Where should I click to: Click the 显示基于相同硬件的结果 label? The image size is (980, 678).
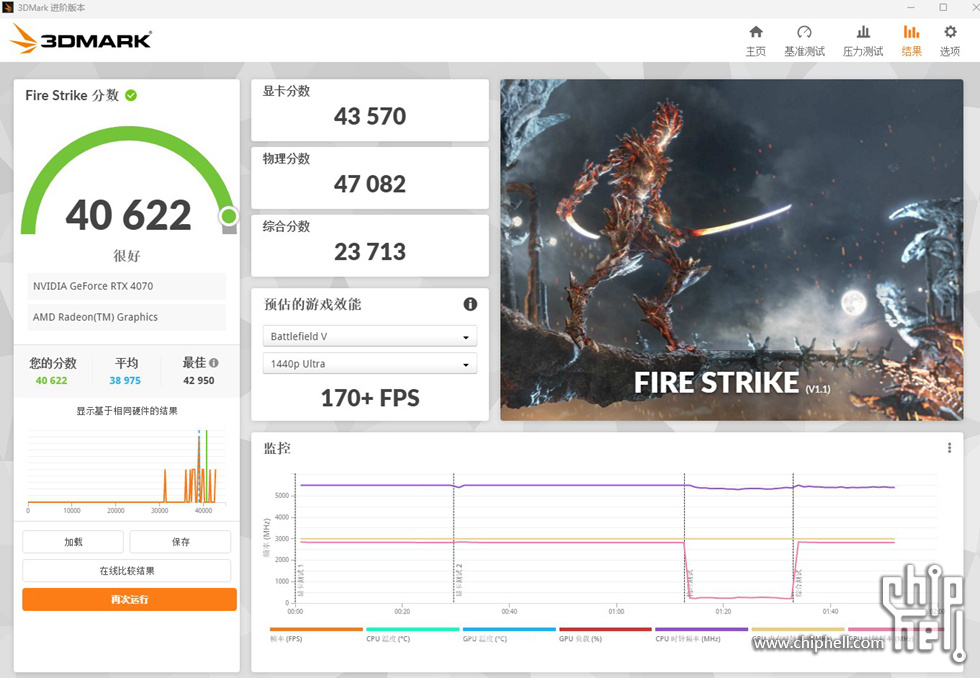point(127,411)
